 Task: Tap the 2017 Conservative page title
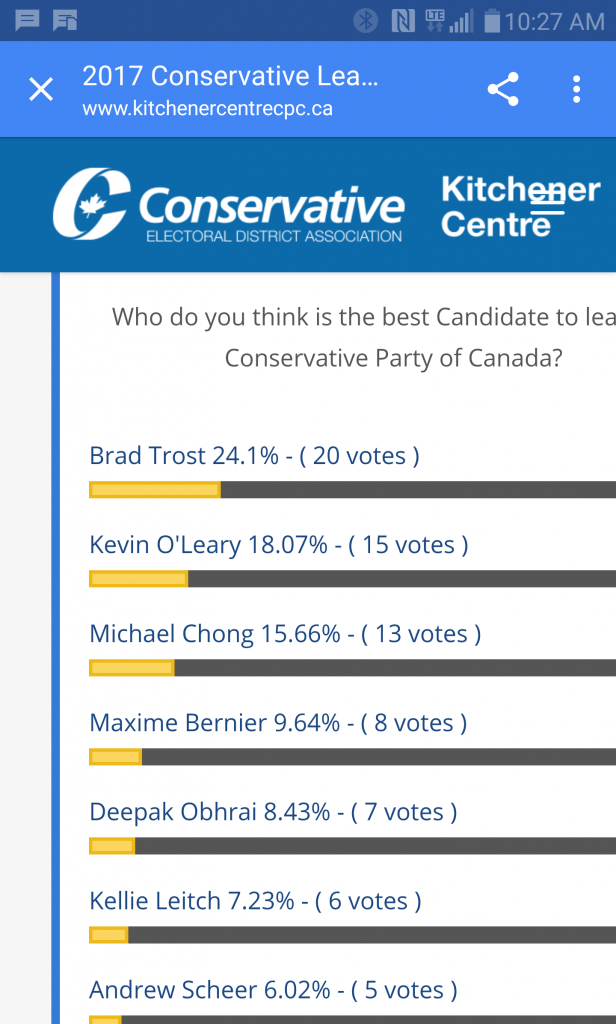pos(230,76)
